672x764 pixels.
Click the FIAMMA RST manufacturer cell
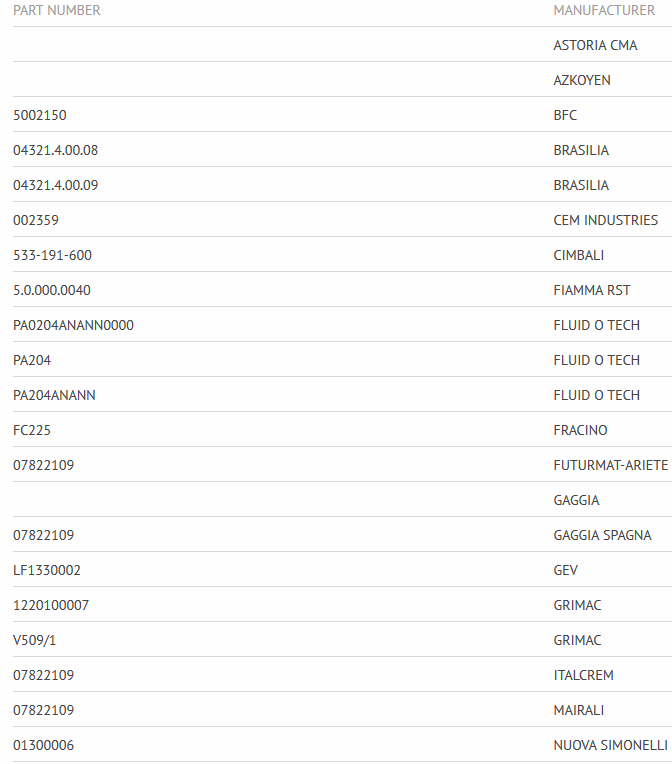pyautogui.click(x=592, y=290)
